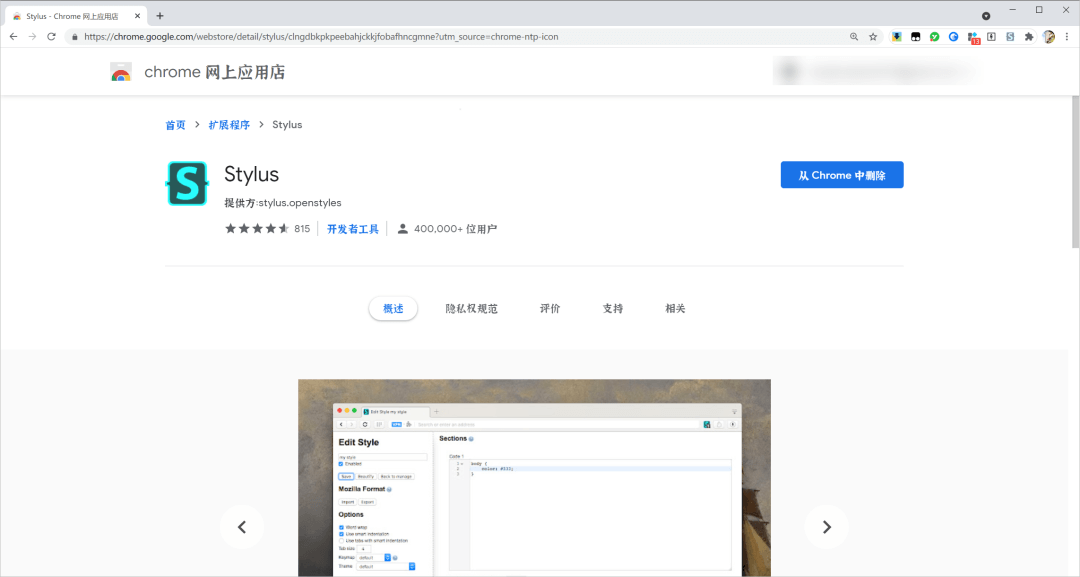
Task: Show next screenshot with right arrow
Action: pos(827,527)
